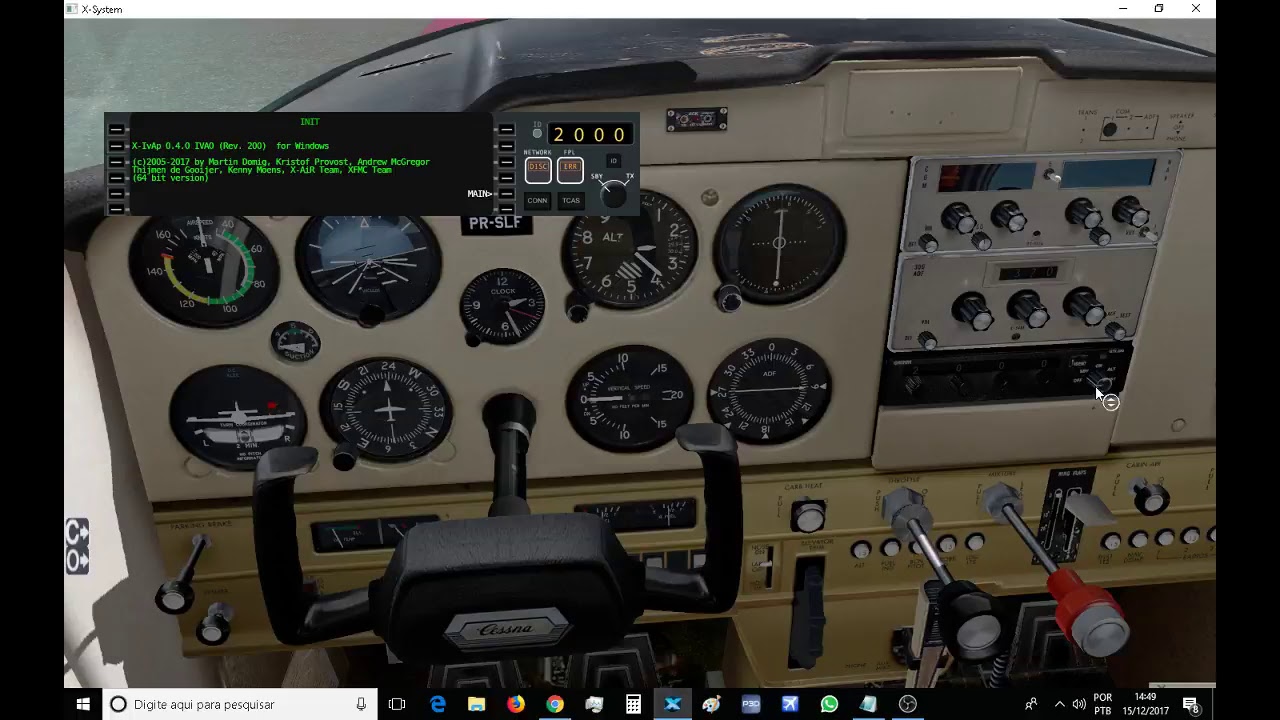Screen dimensions: 1280x720
Task: Click the FPL ERR indicator button
Action: [x=570, y=168]
